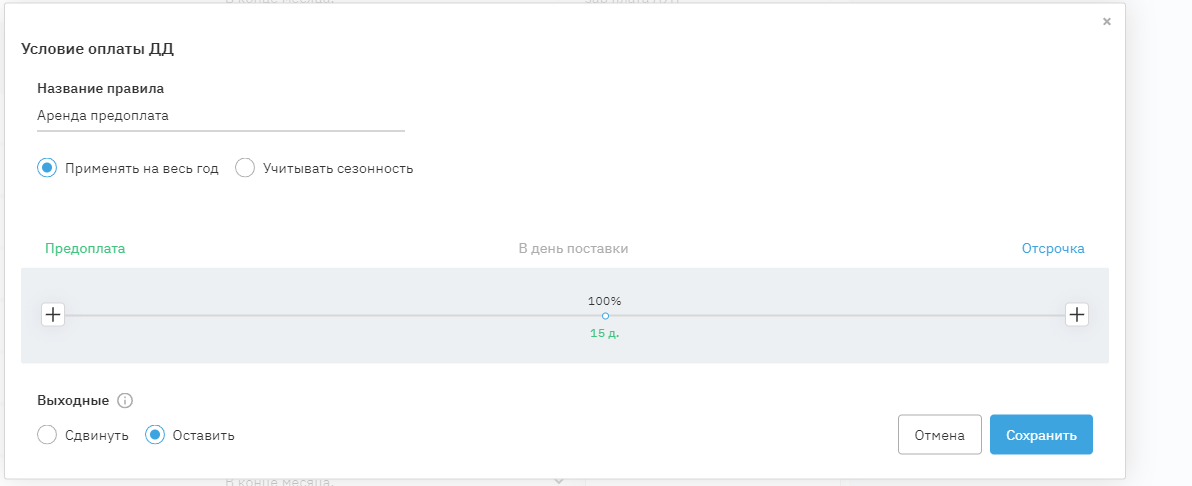This screenshot has width=1192, height=486.
Task: Click the 100% percentage label
Action: click(604, 301)
